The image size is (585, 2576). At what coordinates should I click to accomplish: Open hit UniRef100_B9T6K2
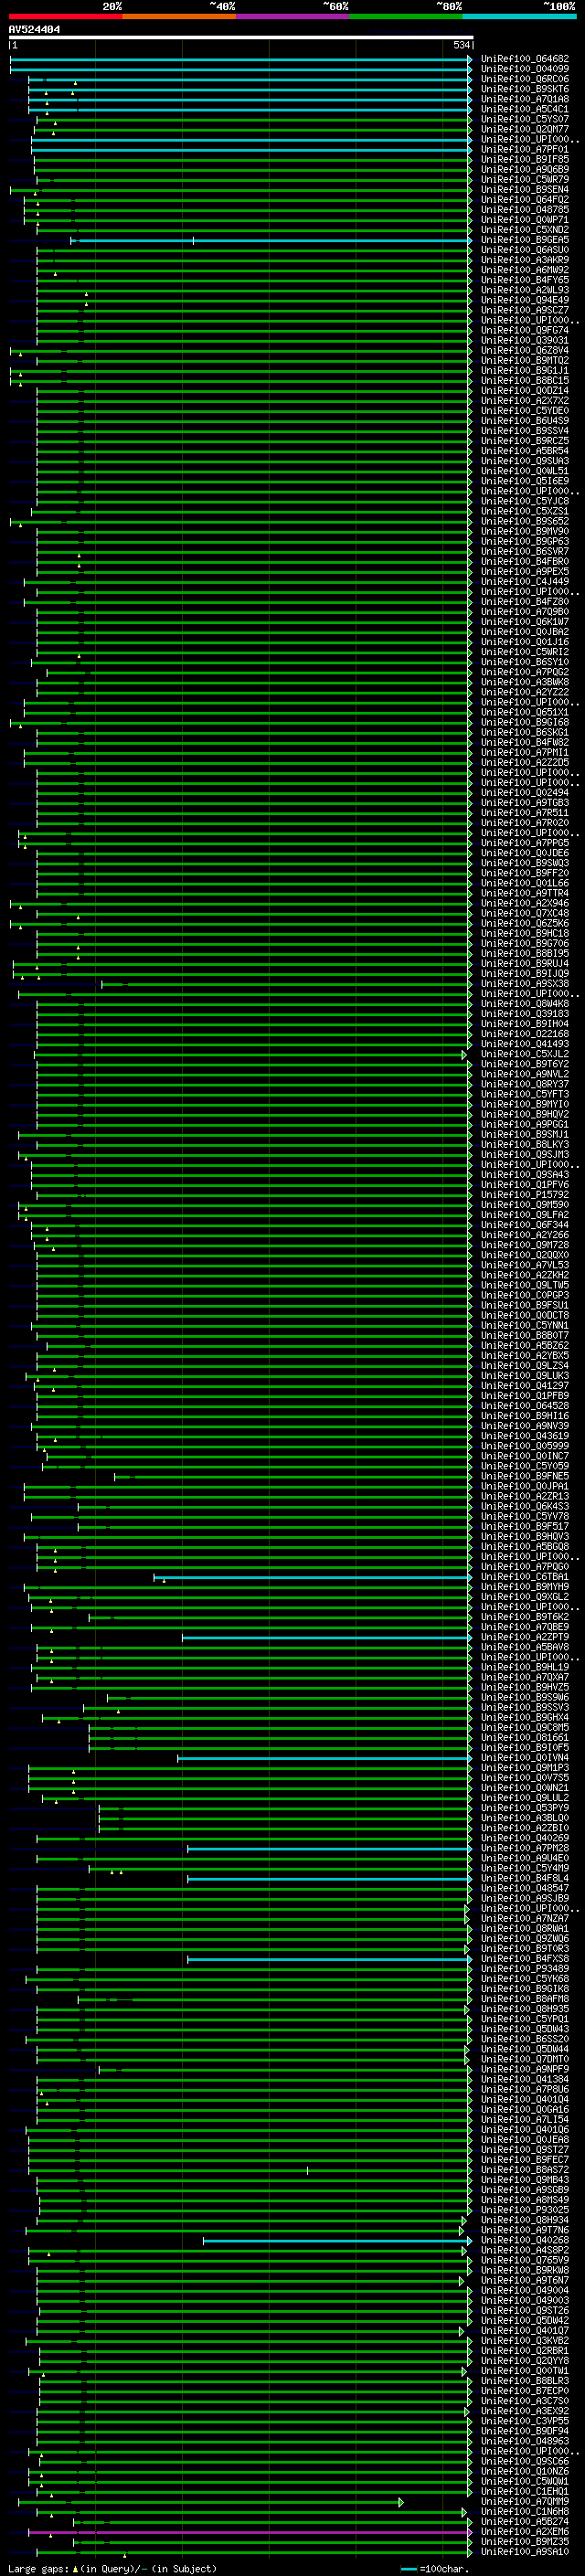point(525,1617)
